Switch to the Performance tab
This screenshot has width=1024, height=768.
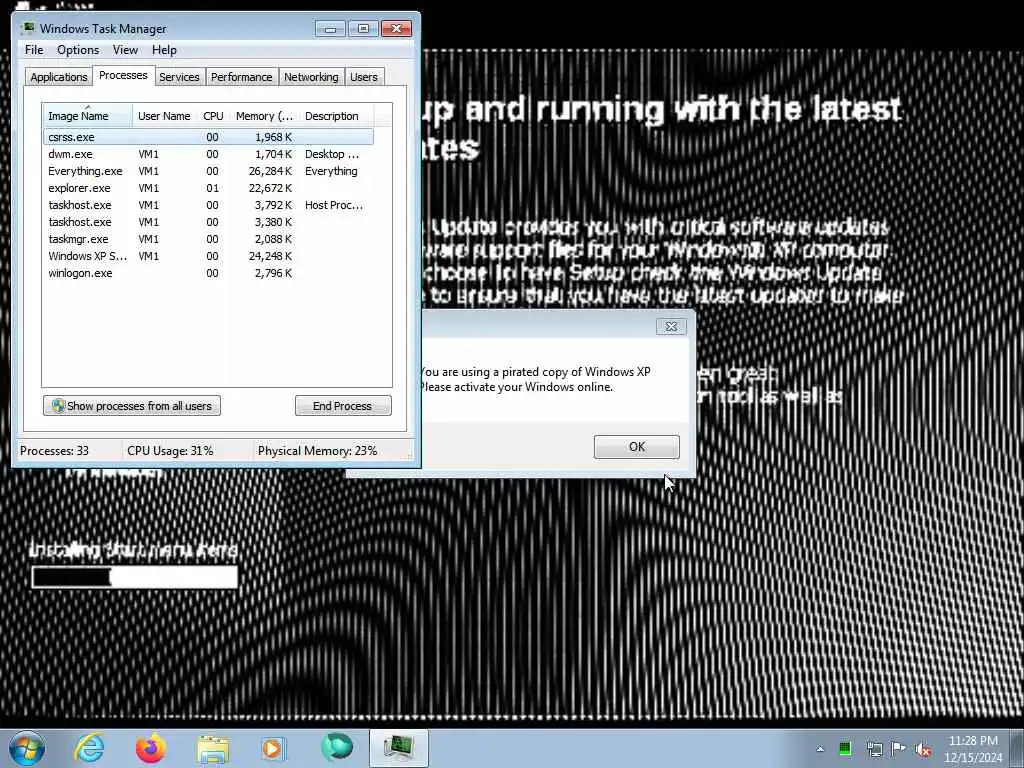pyautogui.click(x=242, y=77)
